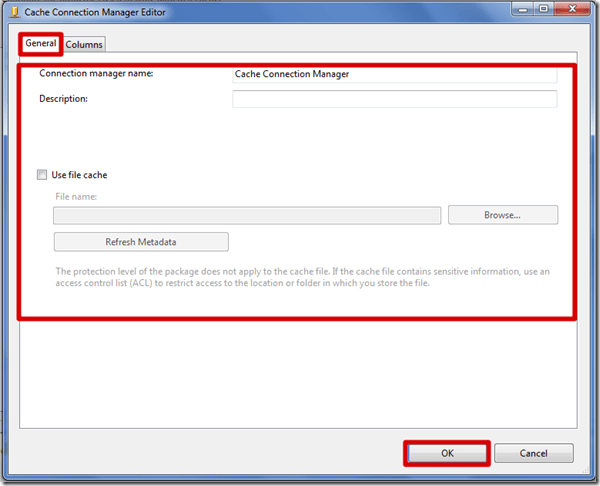Viewport: 600px width, 486px height.
Task: Focus the Description text box
Action: (394, 99)
